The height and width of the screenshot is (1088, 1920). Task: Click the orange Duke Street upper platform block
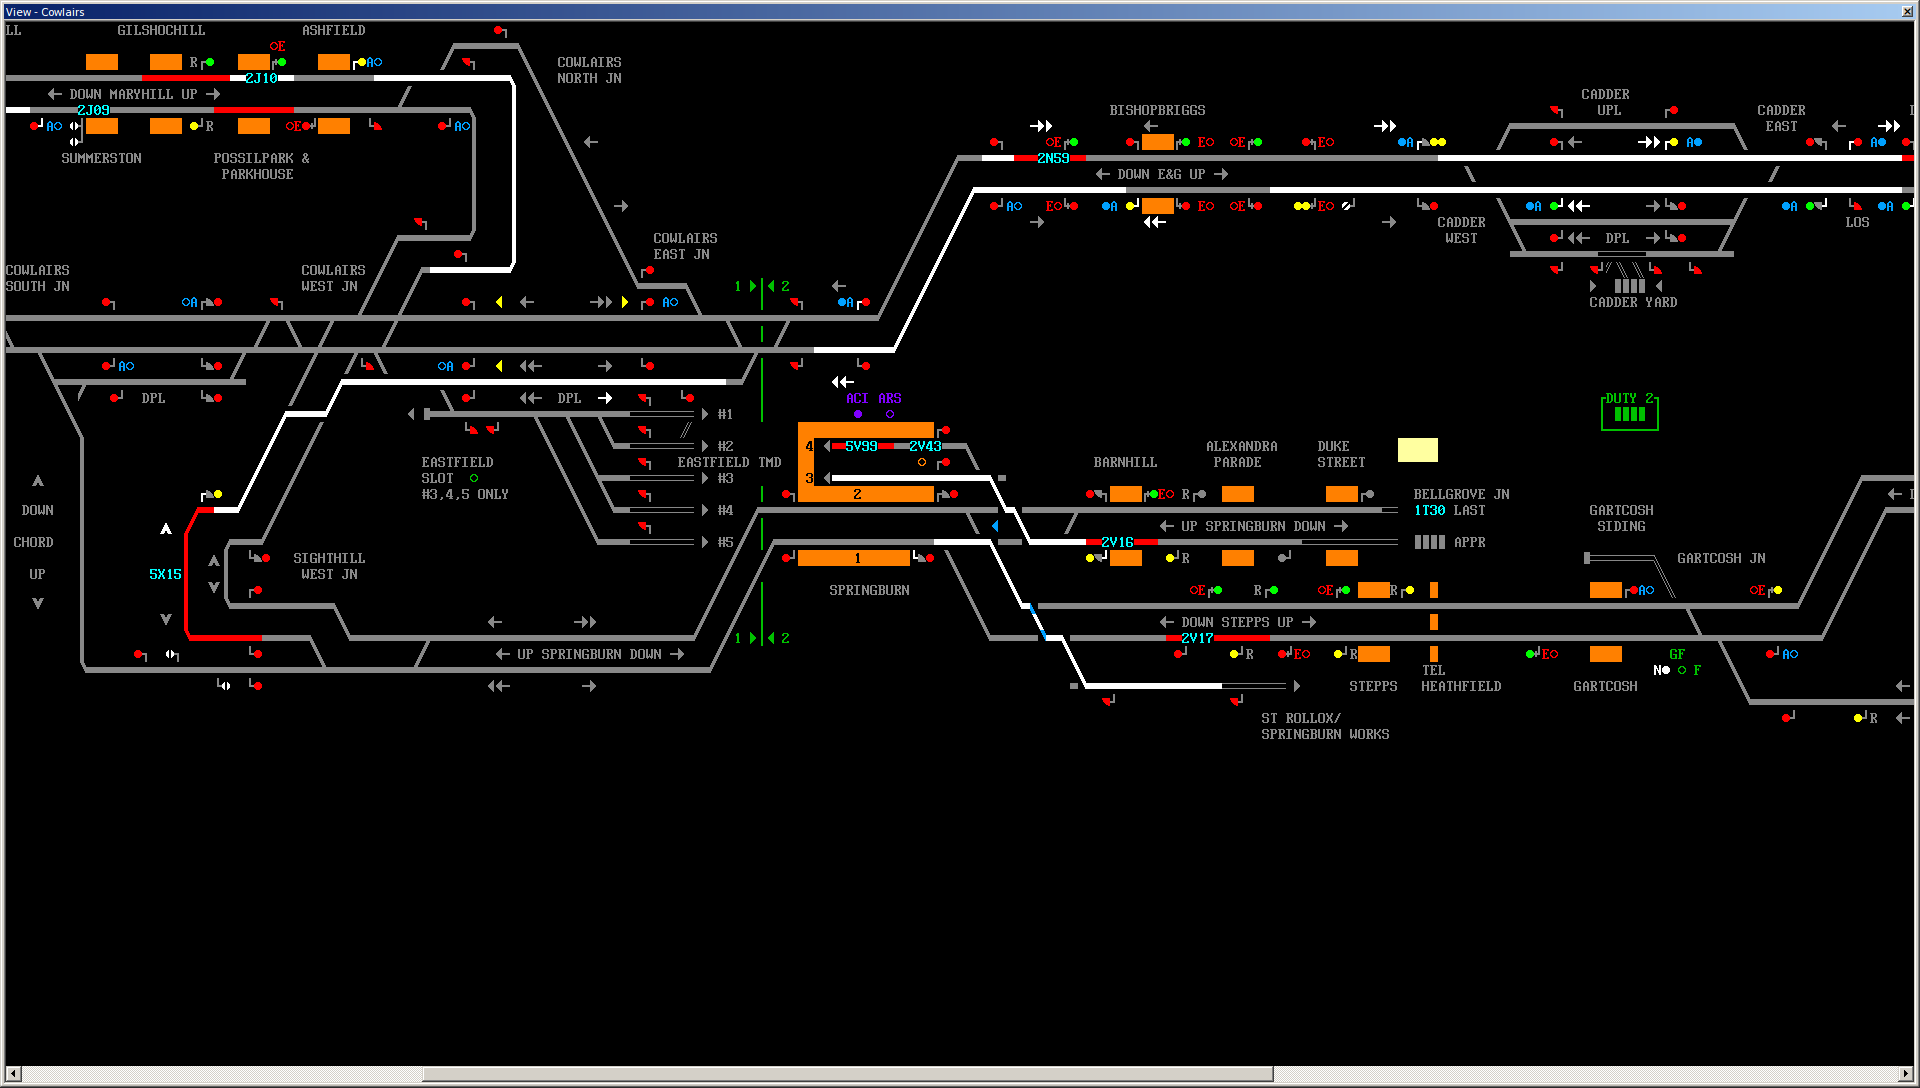[1342, 494]
